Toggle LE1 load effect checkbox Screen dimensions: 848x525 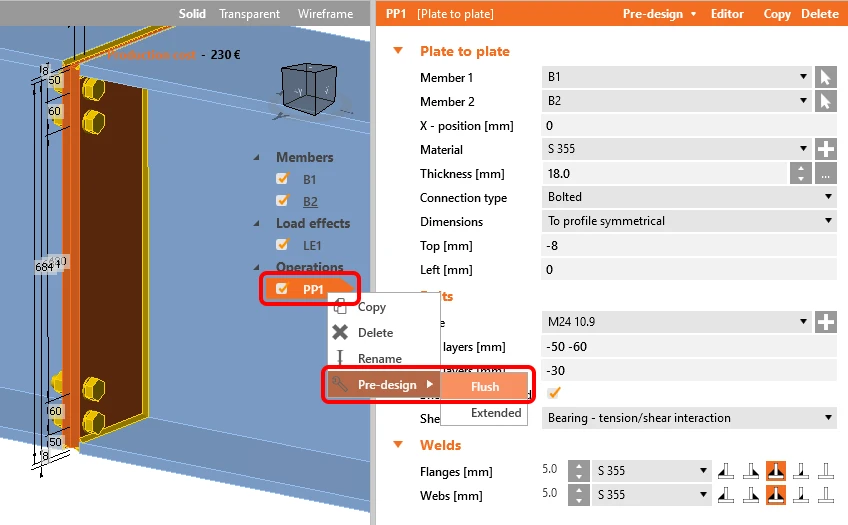coord(282,244)
